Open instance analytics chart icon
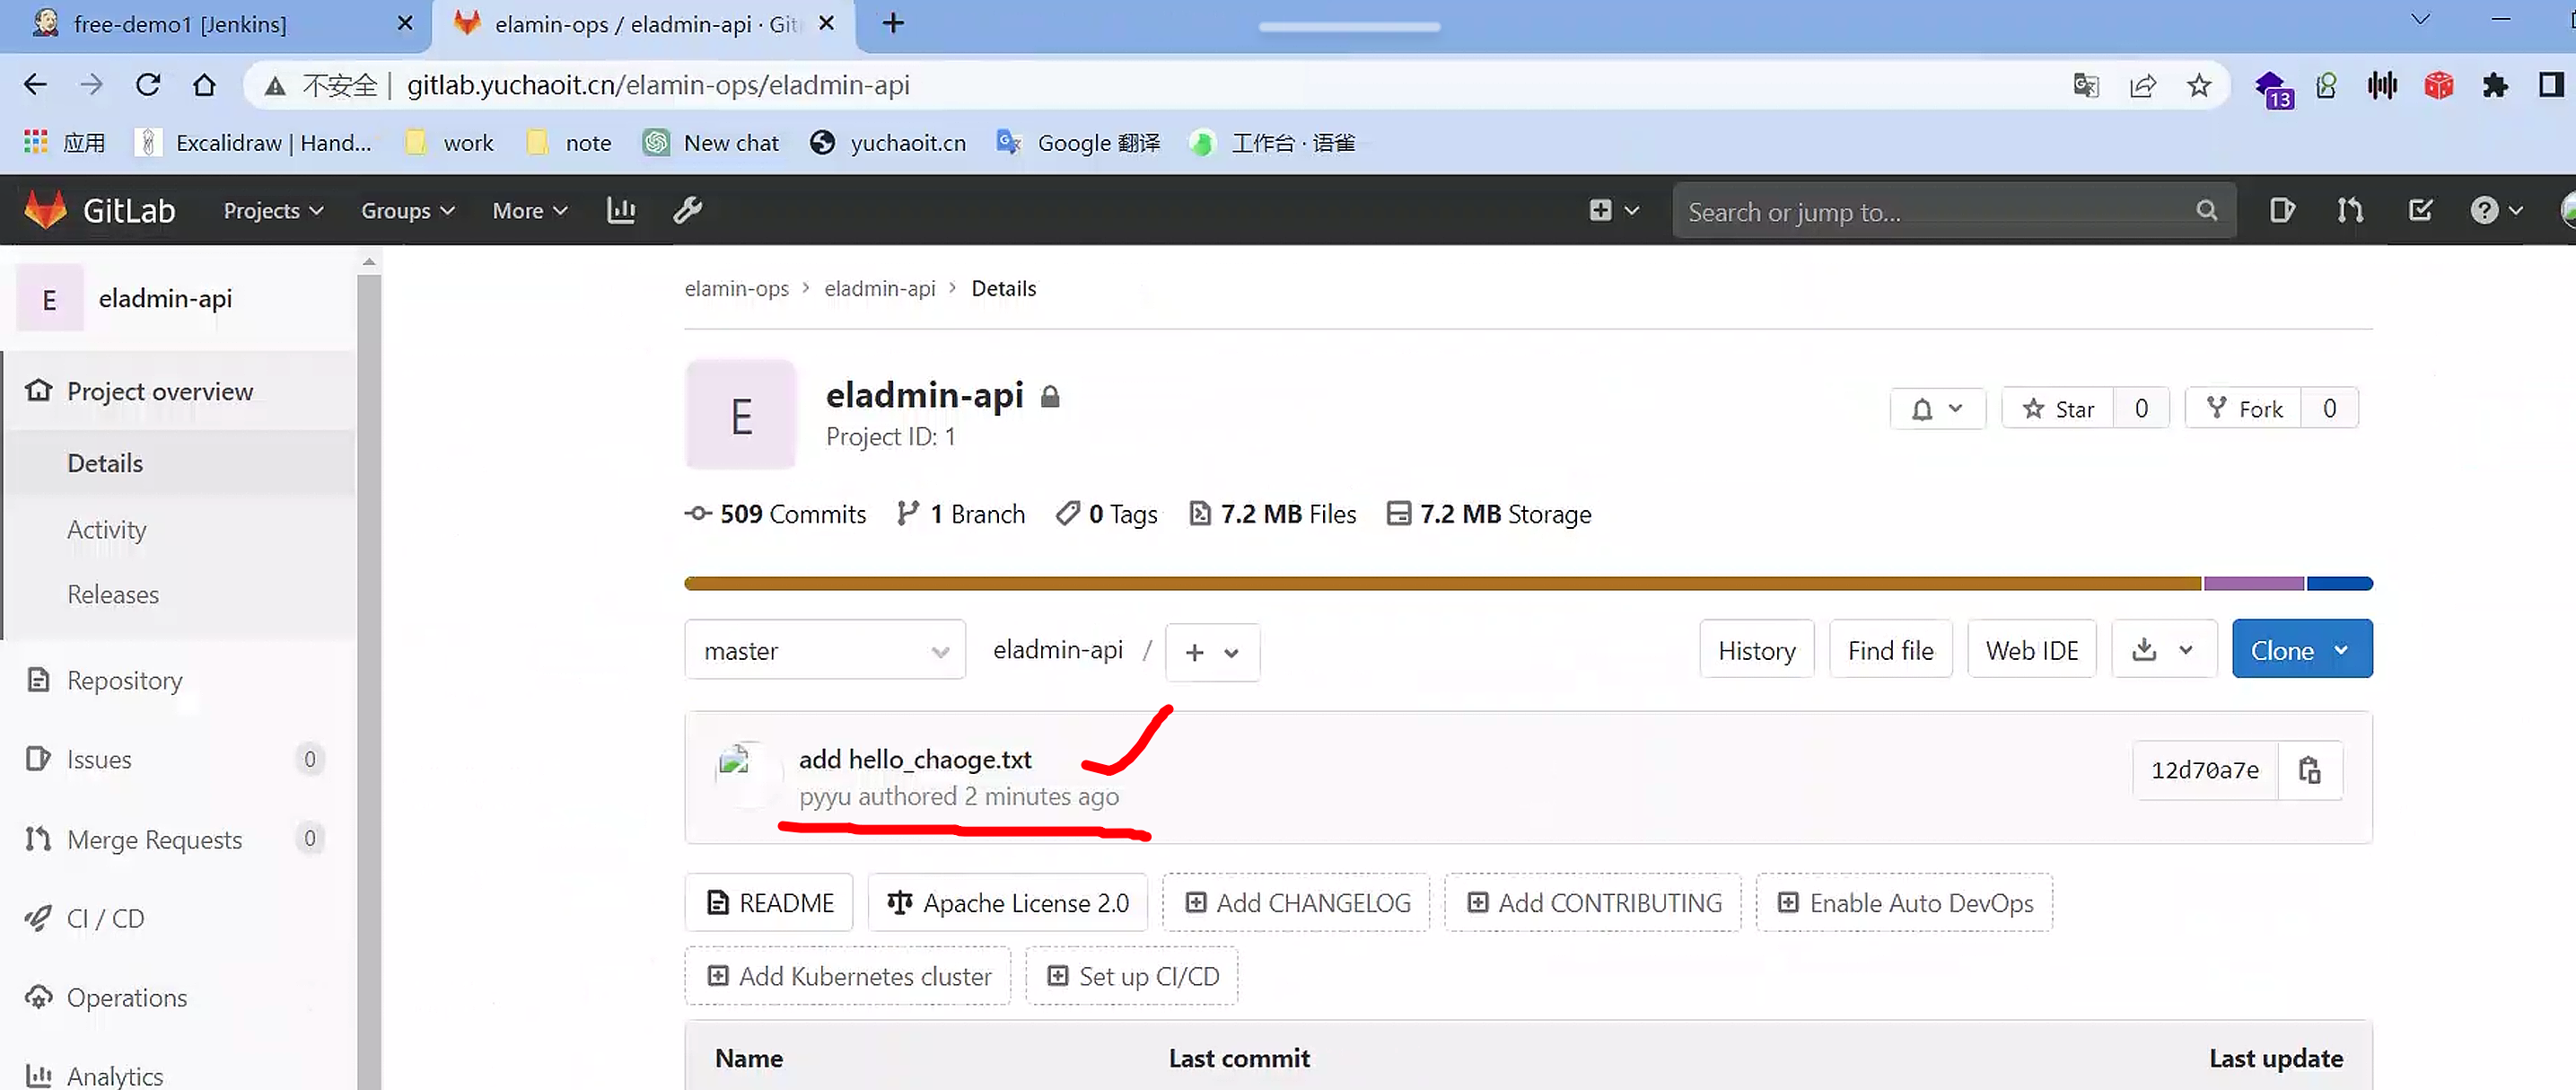 point(621,210)
